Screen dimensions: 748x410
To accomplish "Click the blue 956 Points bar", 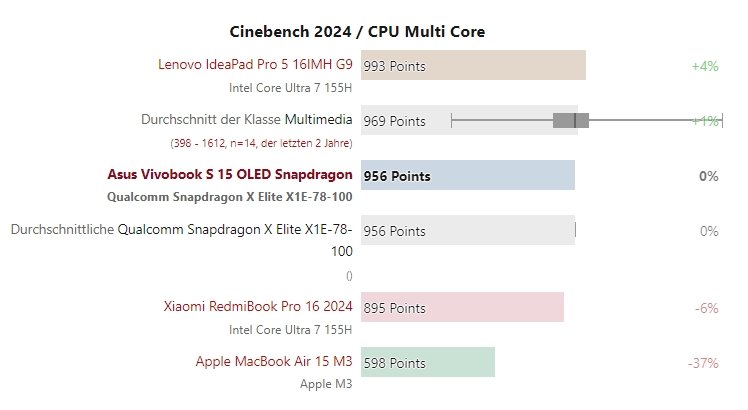I will 500,176.
